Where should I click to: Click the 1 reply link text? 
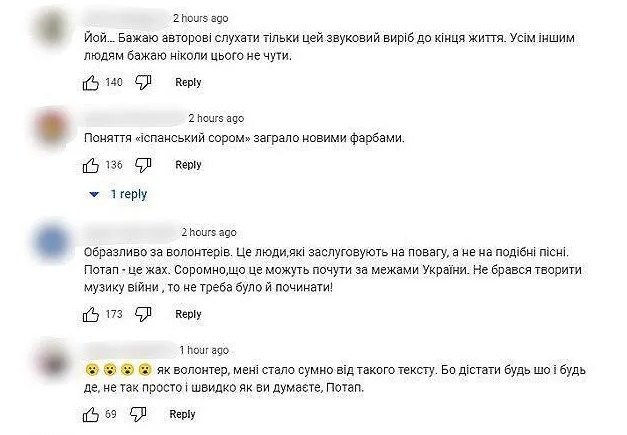(128, 194)
